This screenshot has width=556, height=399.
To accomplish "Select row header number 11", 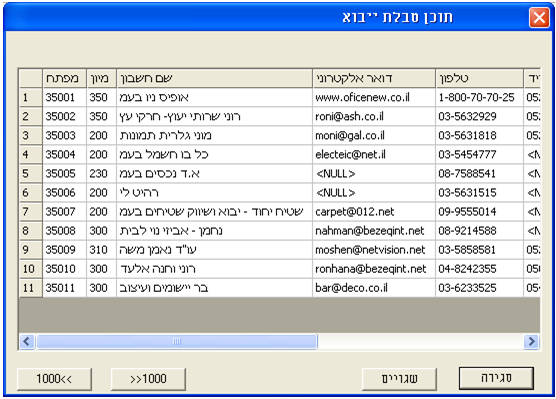I will coord(31,288).
